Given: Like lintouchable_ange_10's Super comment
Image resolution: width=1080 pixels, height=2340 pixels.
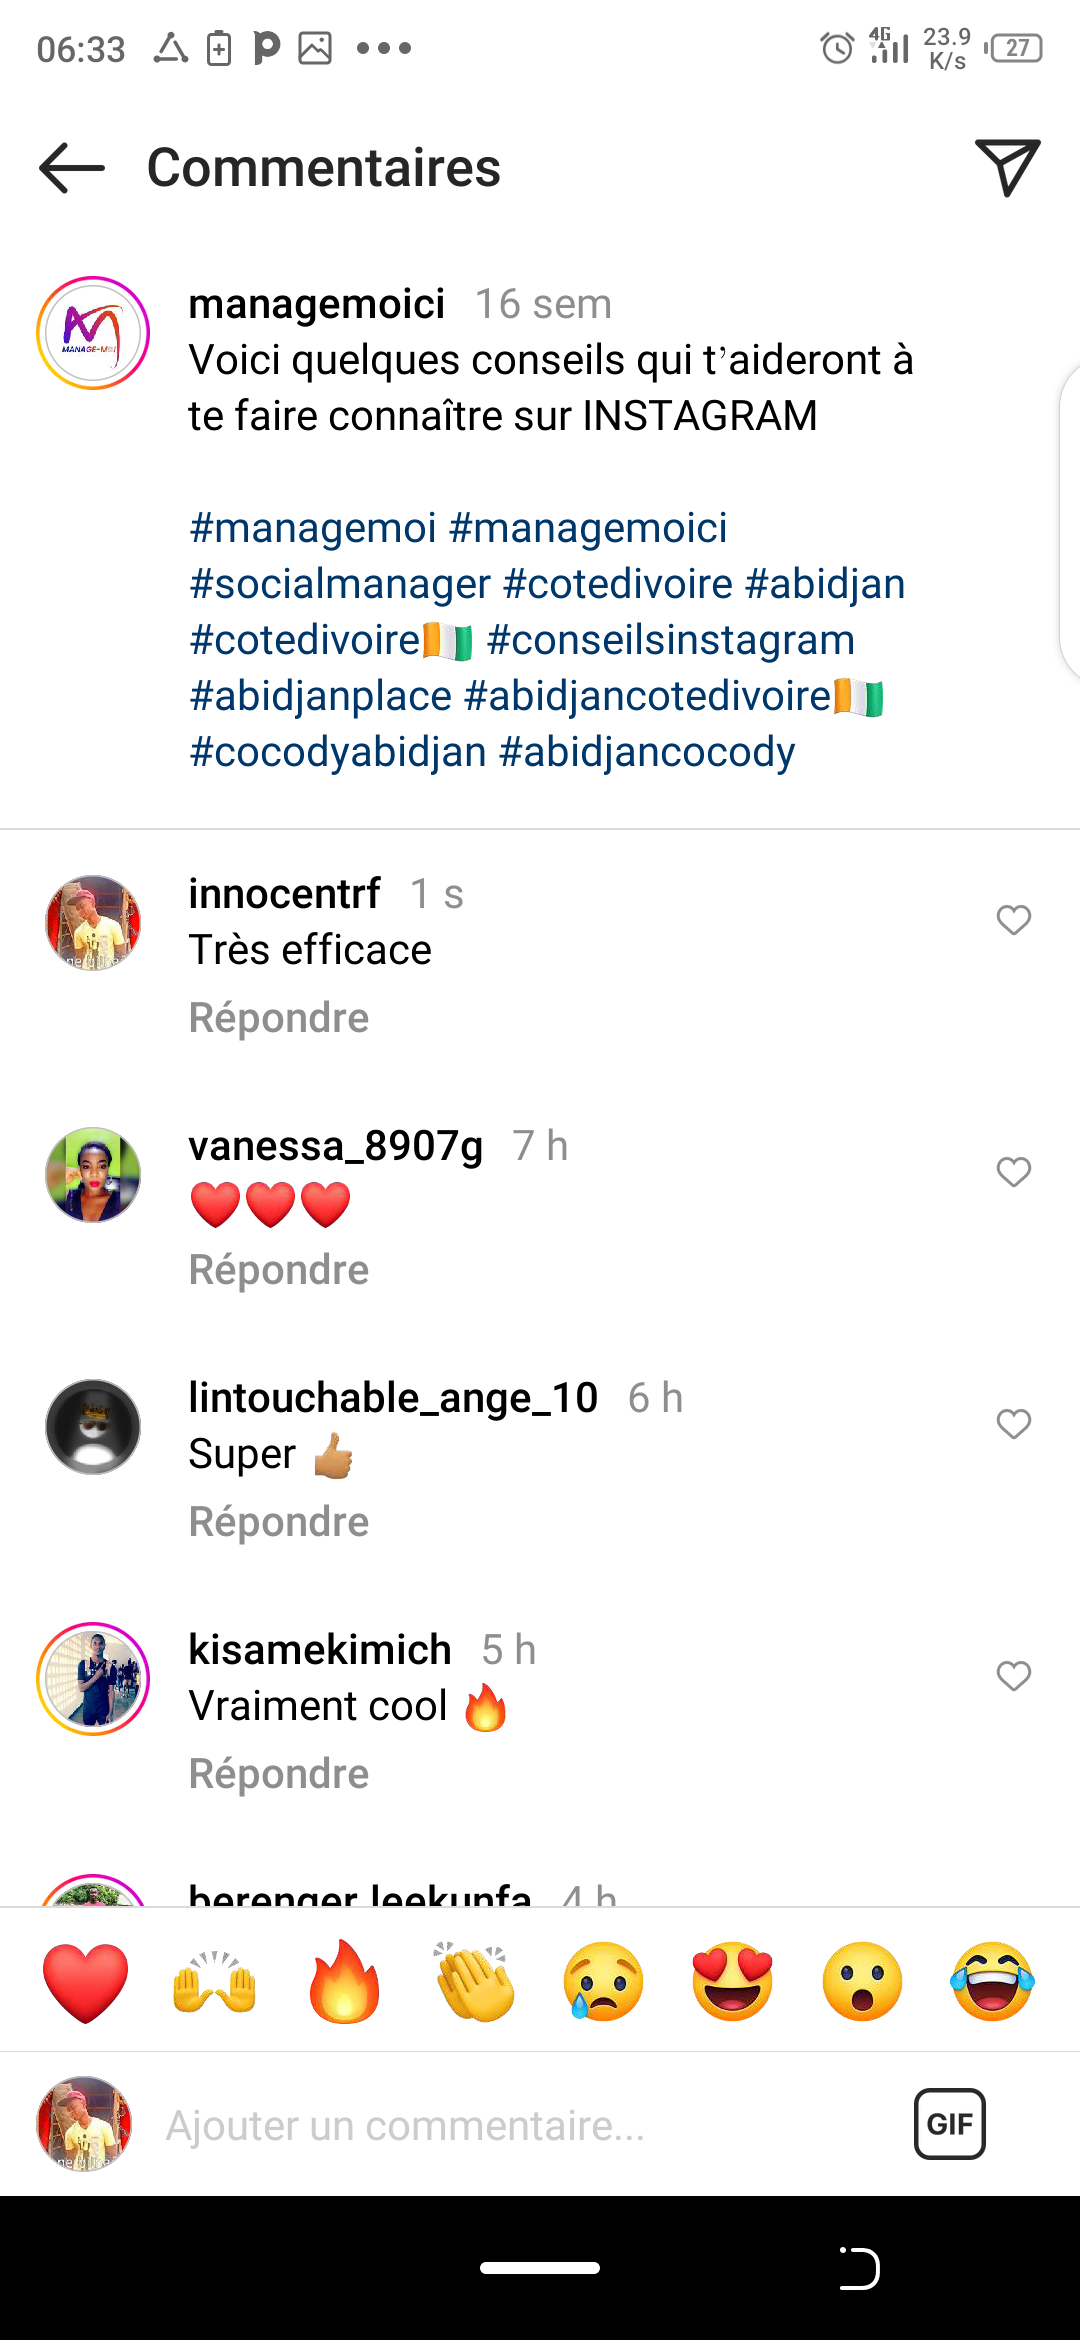Looking at the screenshot, I should pyautogui.click(x=1013, y=1424).
